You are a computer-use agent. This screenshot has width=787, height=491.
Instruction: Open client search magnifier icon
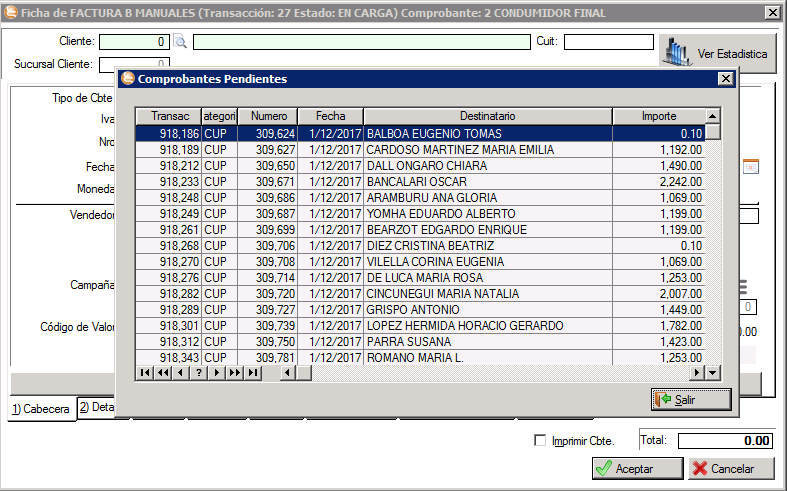pos(180,42)
